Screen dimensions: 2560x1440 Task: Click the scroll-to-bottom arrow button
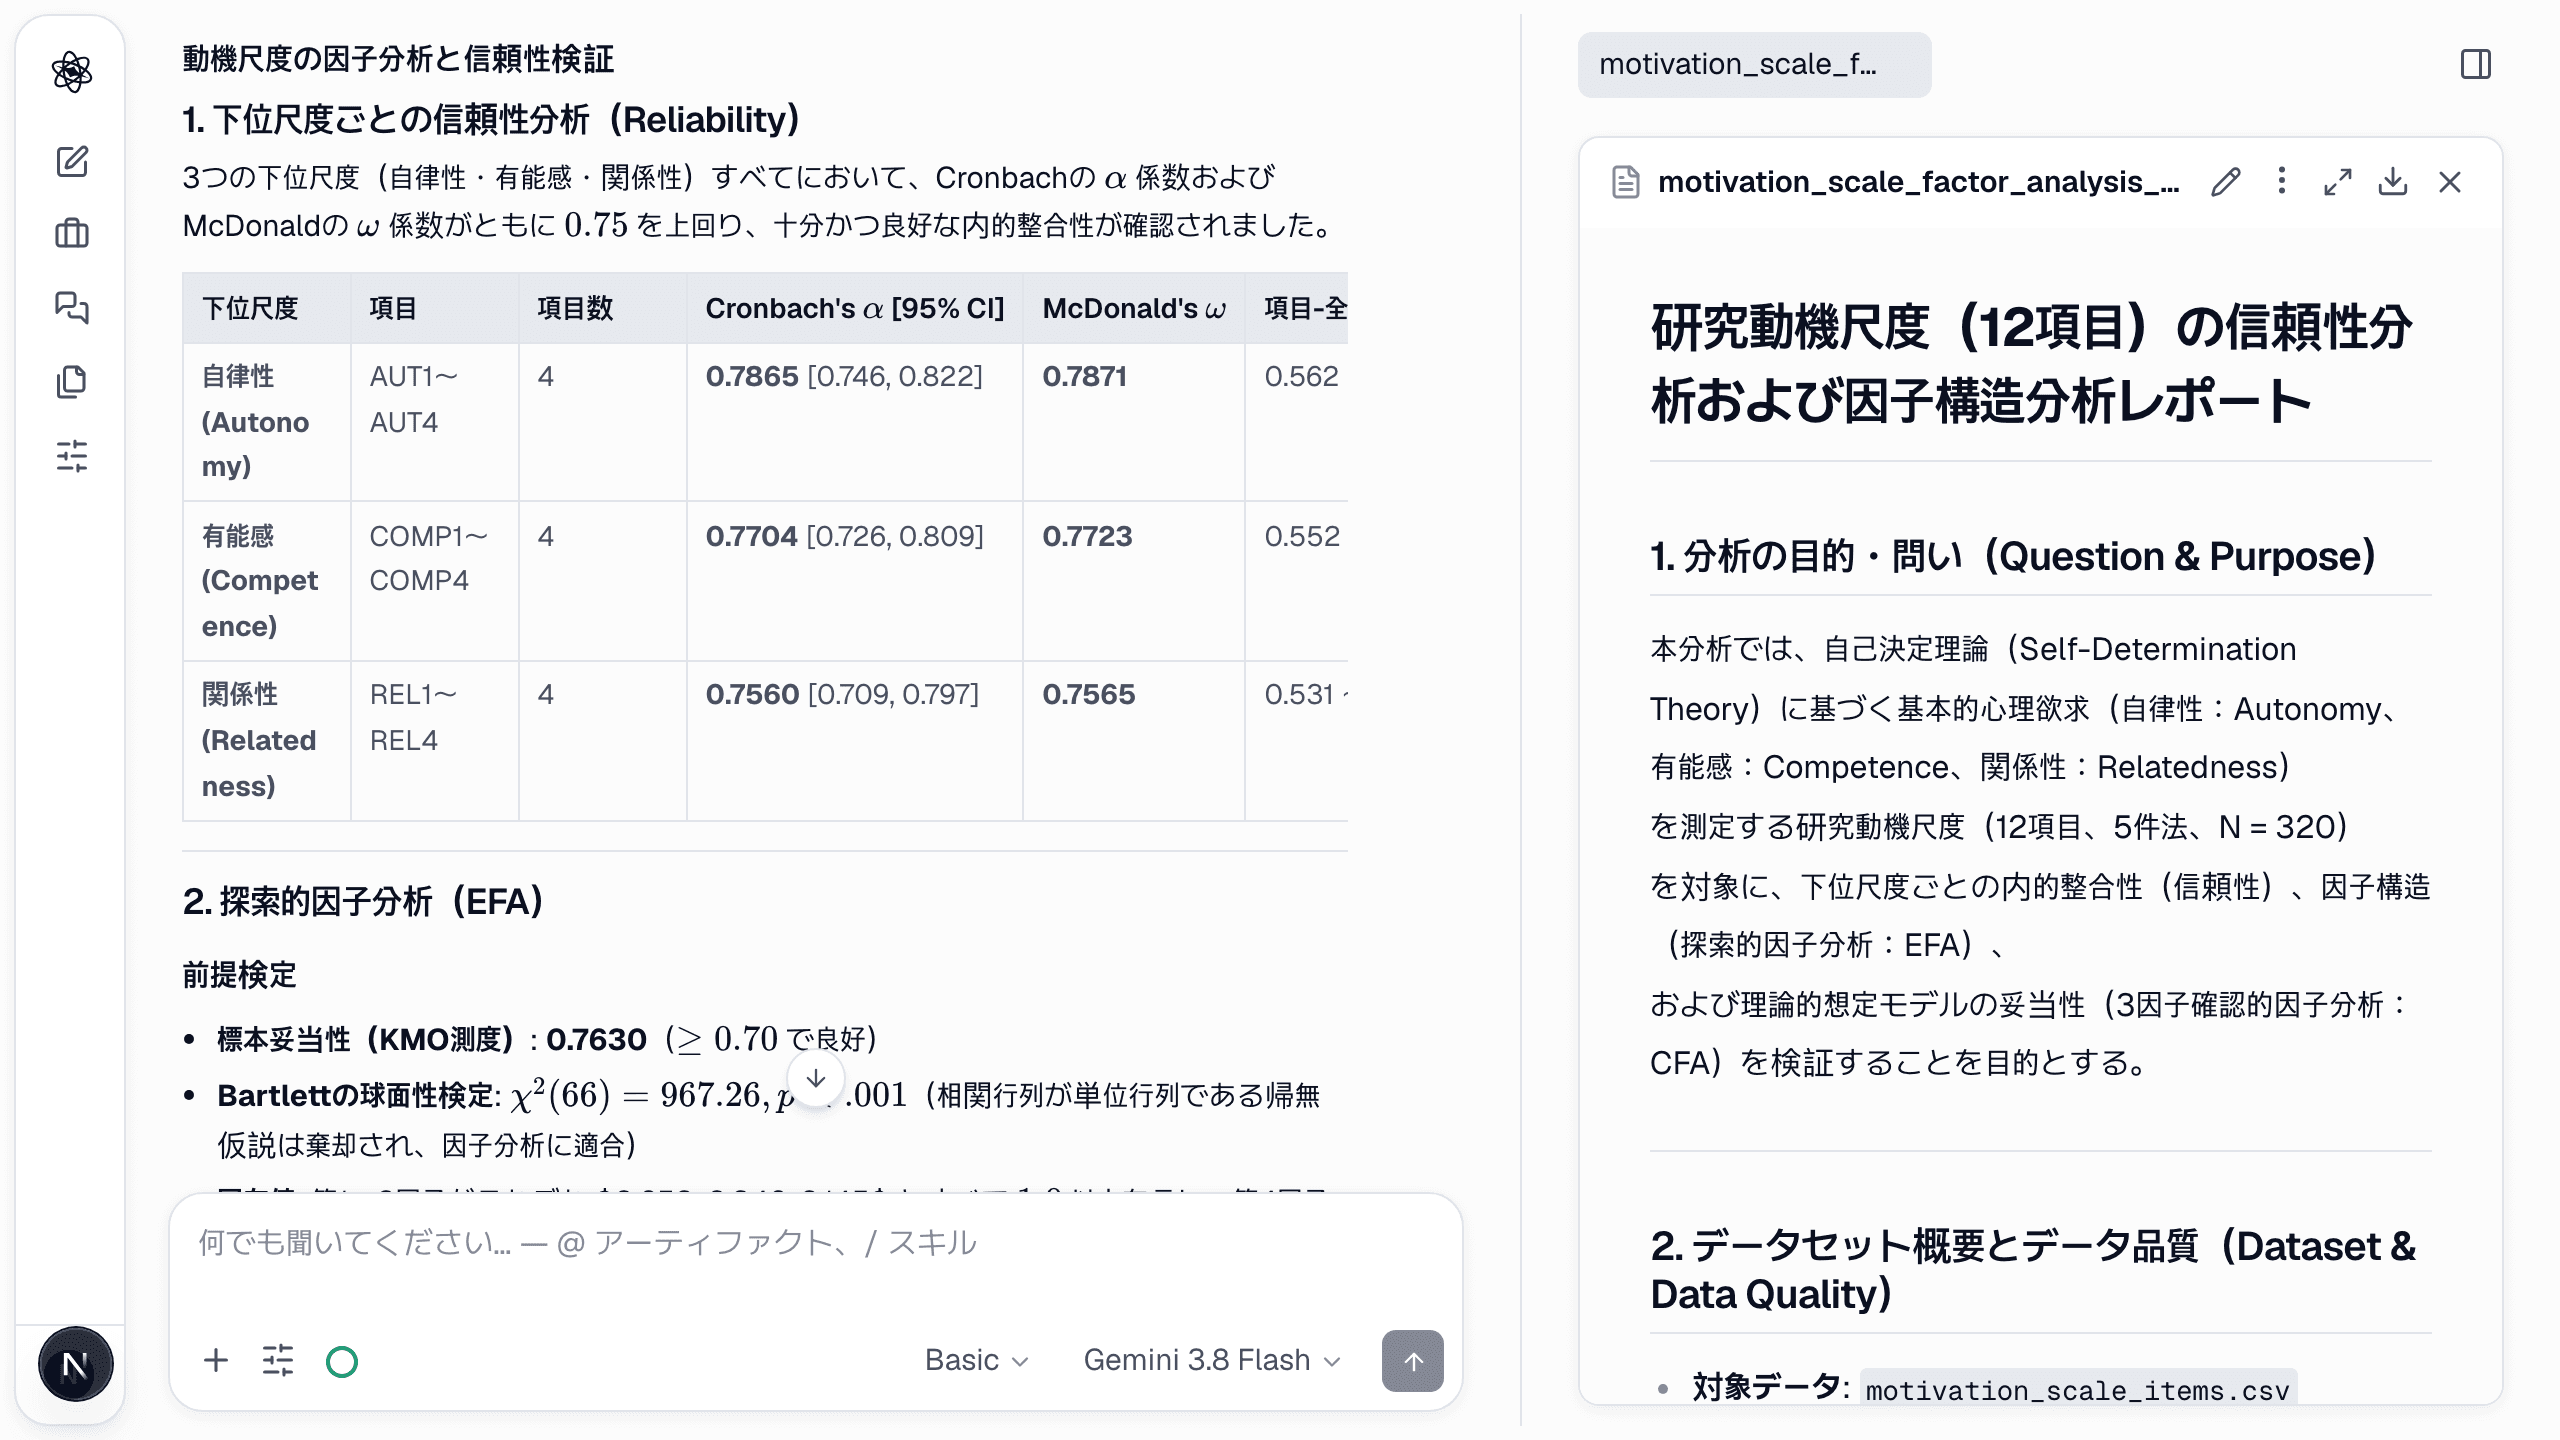click(x=816, y=1079)
